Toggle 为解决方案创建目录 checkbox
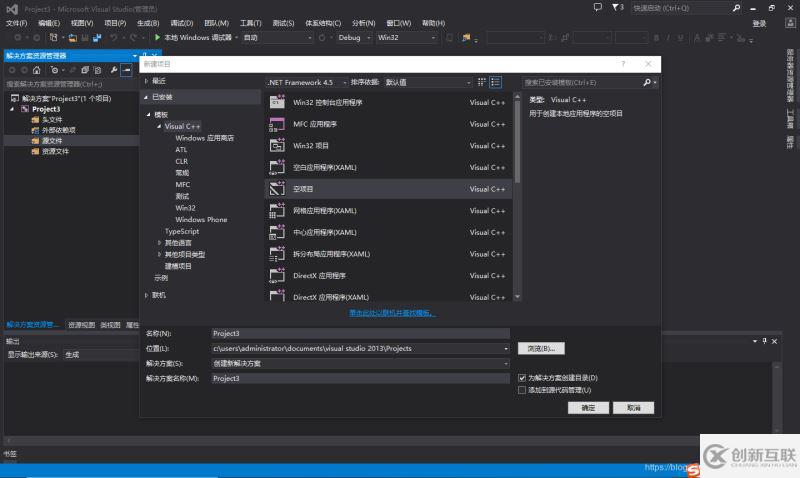This screenshot has height=478, width=800. 521,378
